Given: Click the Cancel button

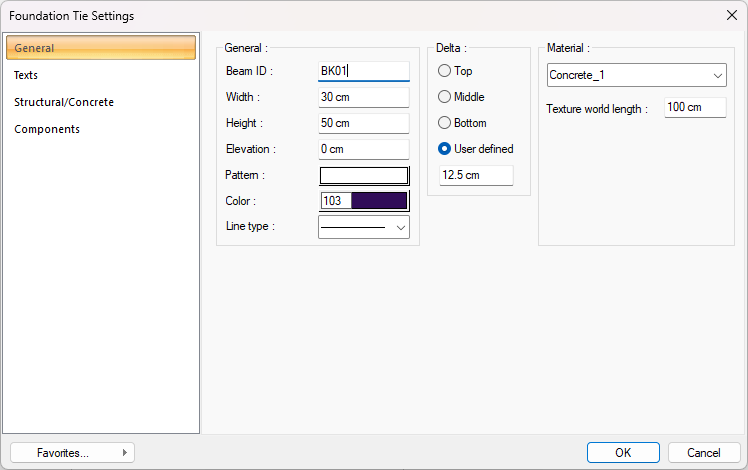Looking at the screenshot, I should coord(703,453).
